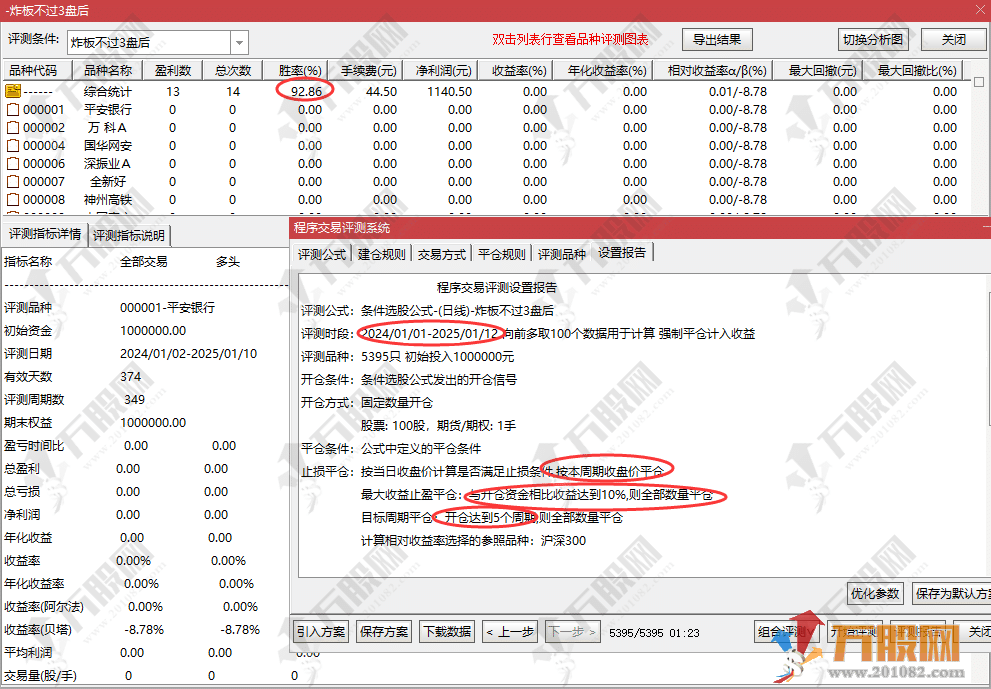Open the 评测公式 tab
This screenshot has height=689, width=991.
coord(322,254)
